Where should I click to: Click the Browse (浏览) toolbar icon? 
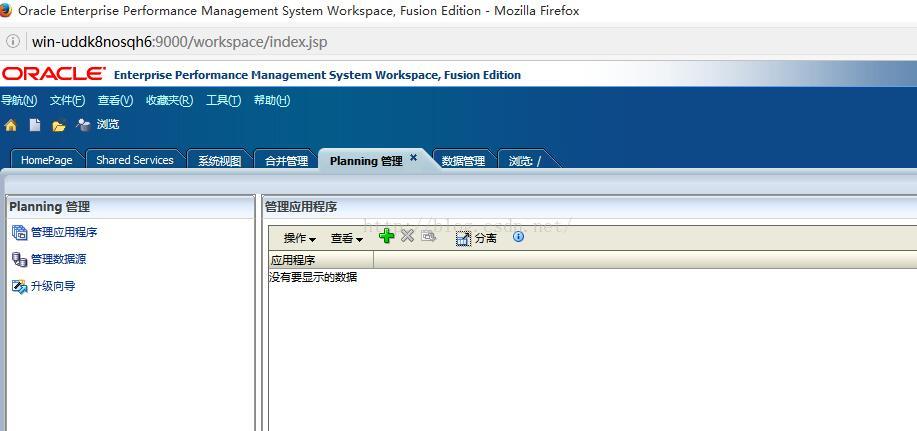point(84,125)
